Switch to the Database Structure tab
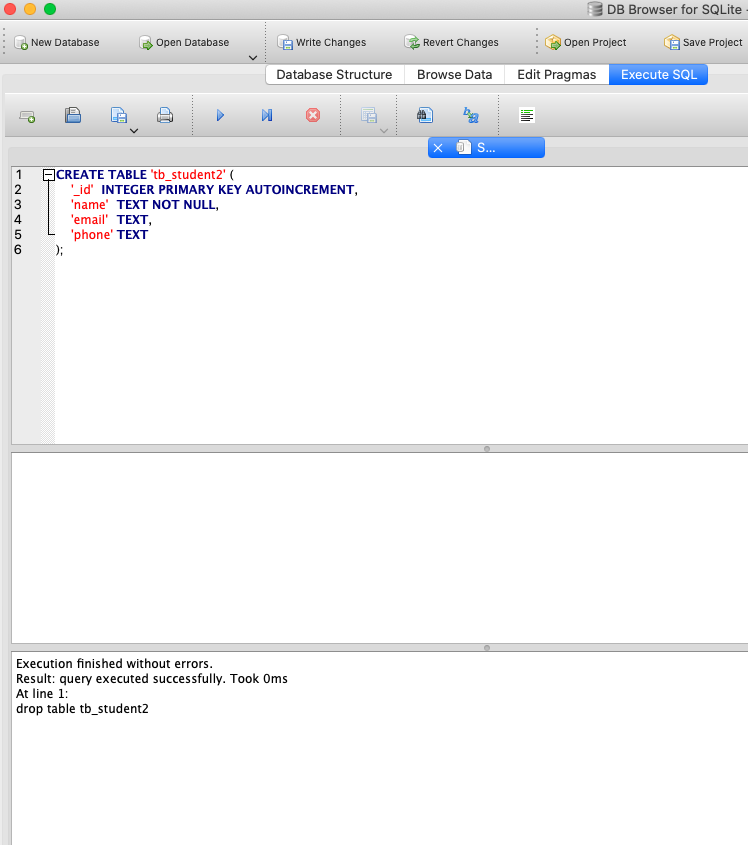 click(x=335, y=74)
